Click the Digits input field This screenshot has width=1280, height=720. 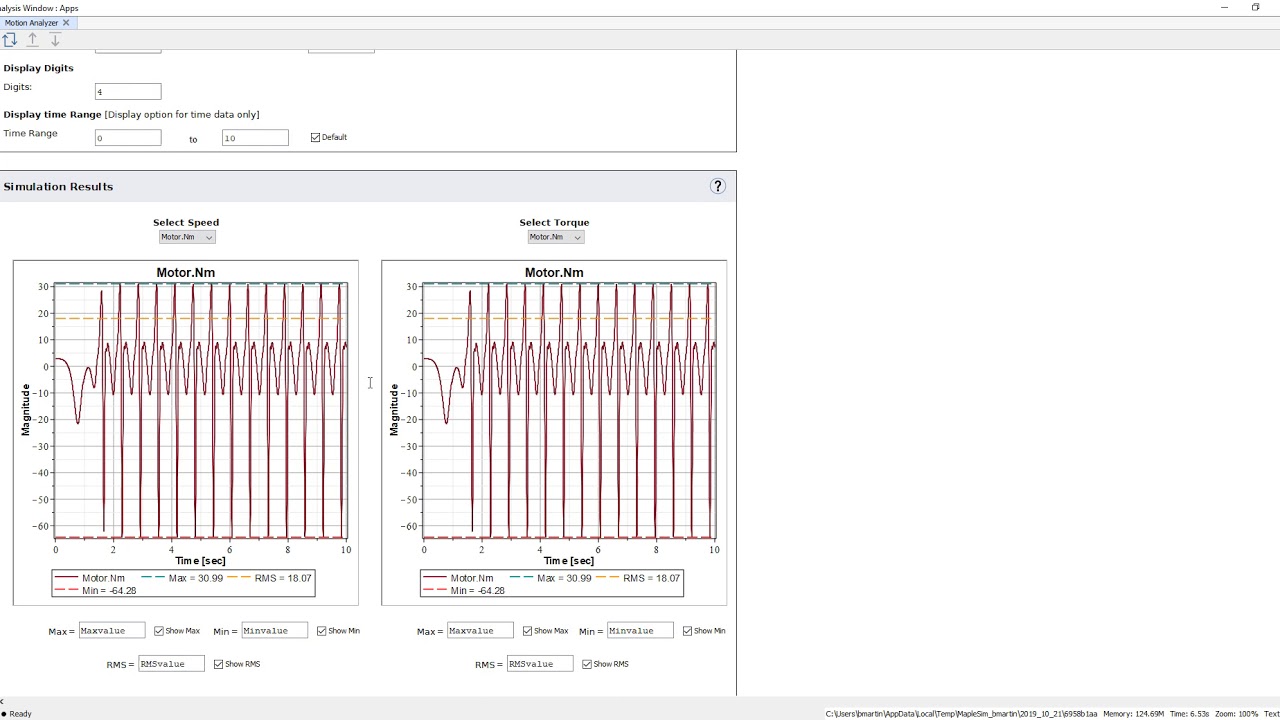(x=128, y=91)
